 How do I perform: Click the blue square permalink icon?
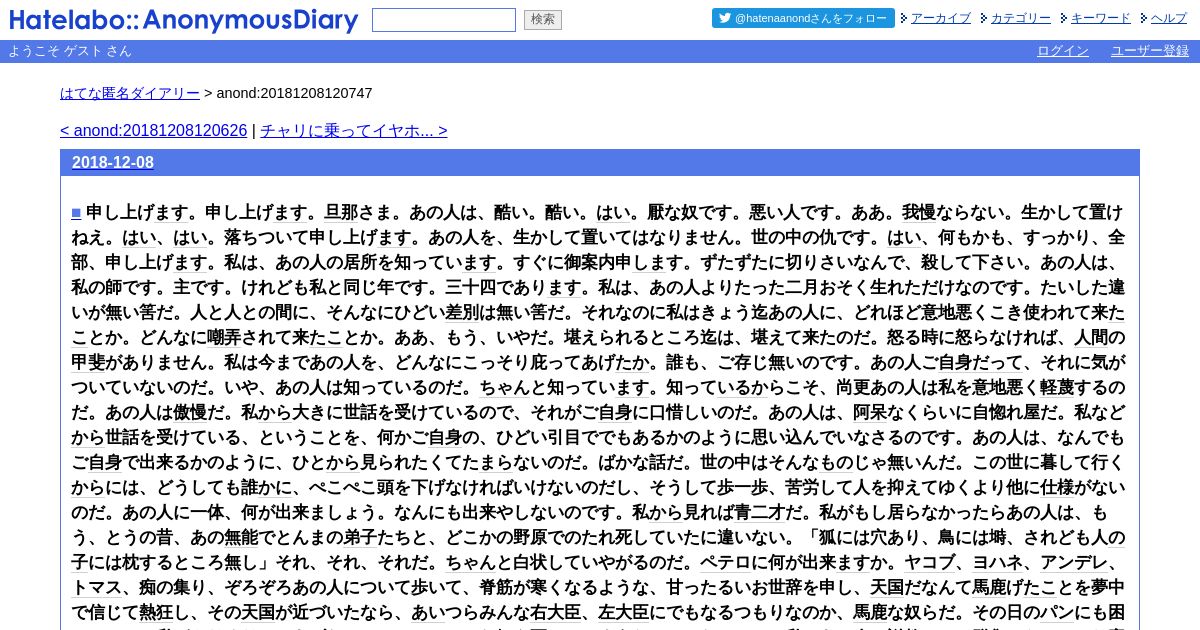76,212
